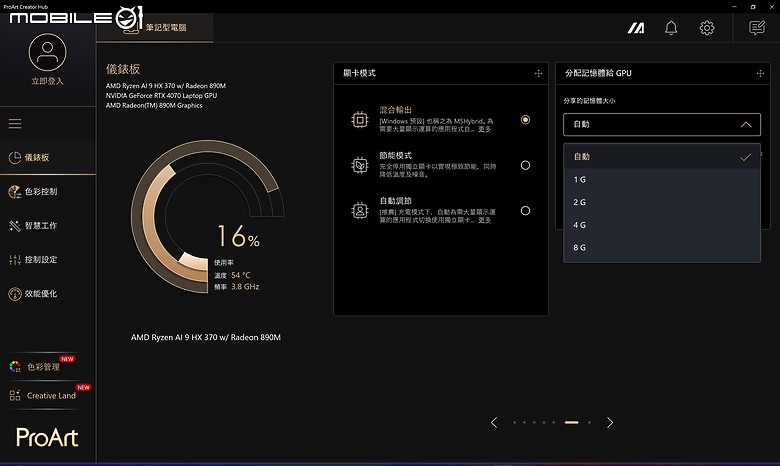Open the 控制設定 control settings section
This screenshot has height=466, width=780.
tap(48, 259)
